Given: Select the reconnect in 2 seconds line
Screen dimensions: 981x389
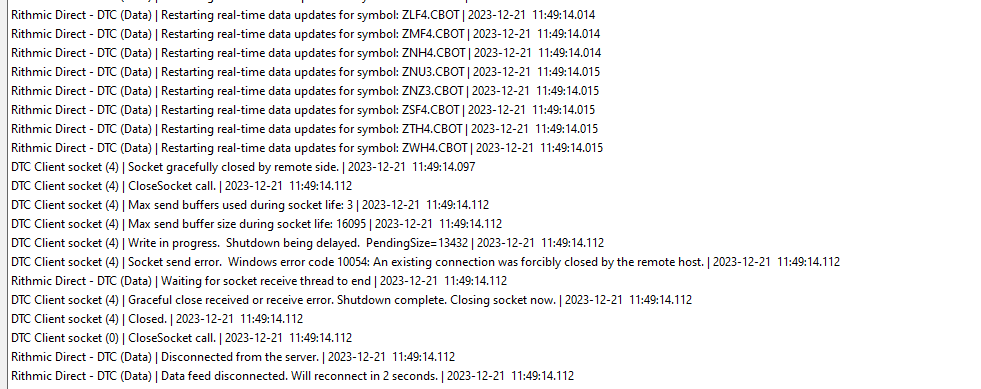Looking at the screenshot, I should [292, 376].
